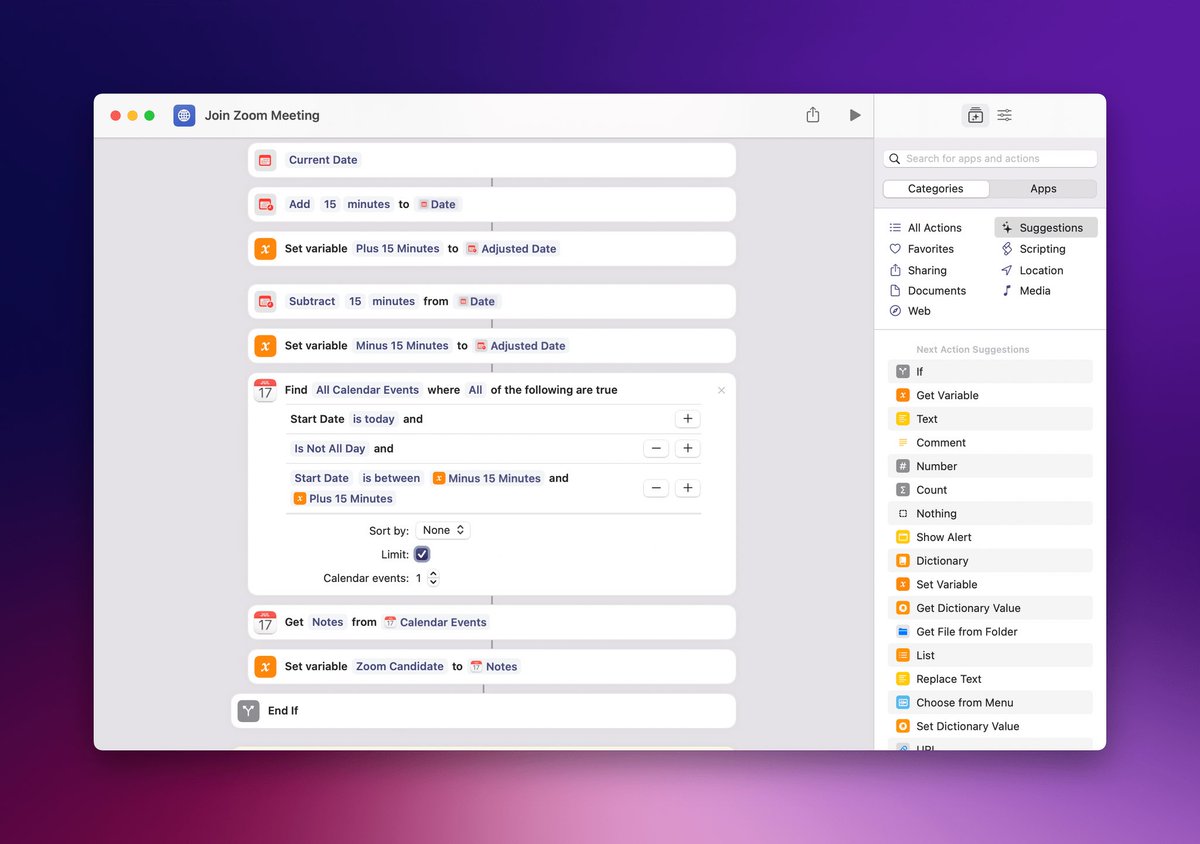Add the Set Variable suggested action

990,584
